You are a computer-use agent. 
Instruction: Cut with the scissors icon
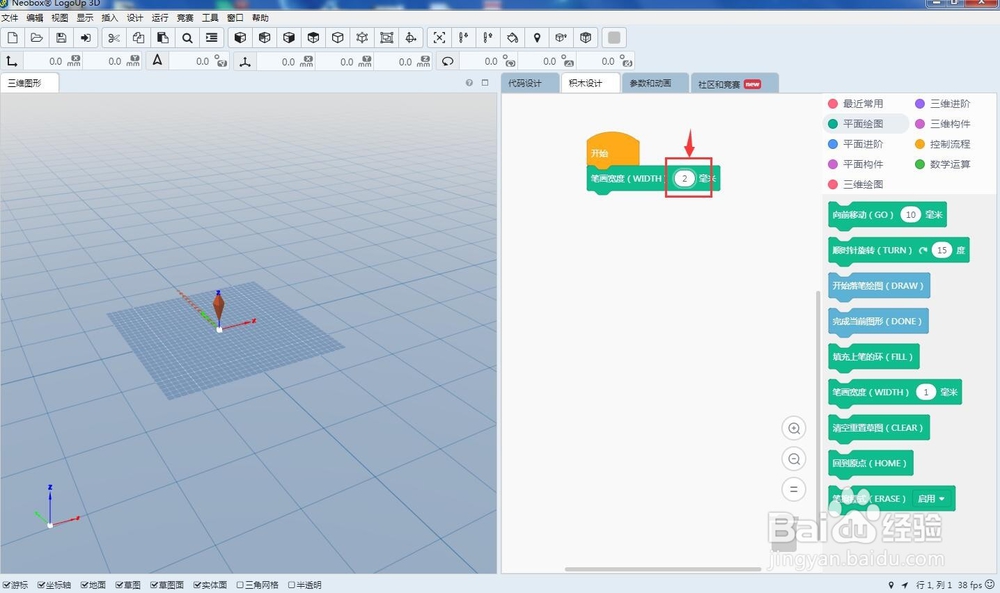[114, 38]
